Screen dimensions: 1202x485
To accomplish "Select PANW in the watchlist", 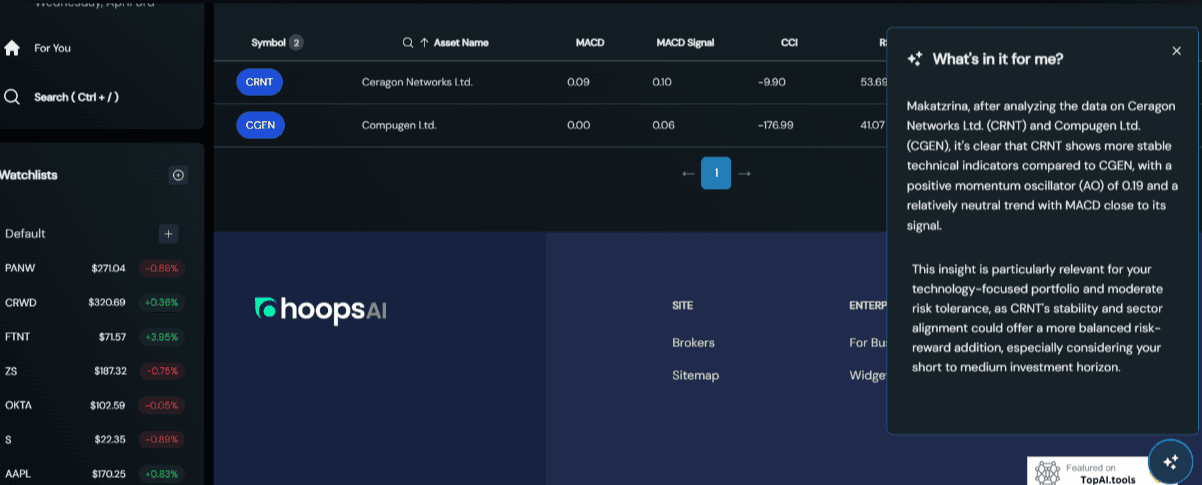I will point(20,268).
